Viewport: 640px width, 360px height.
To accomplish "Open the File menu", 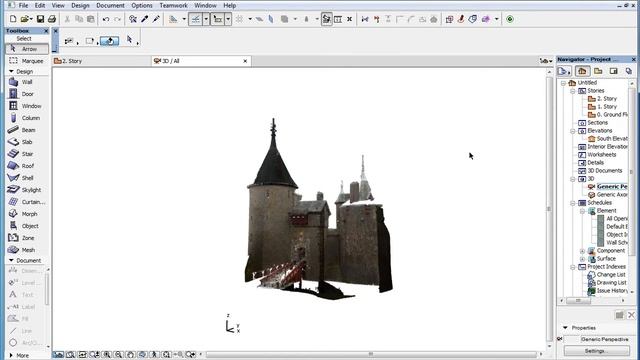I will coord(23,6).
